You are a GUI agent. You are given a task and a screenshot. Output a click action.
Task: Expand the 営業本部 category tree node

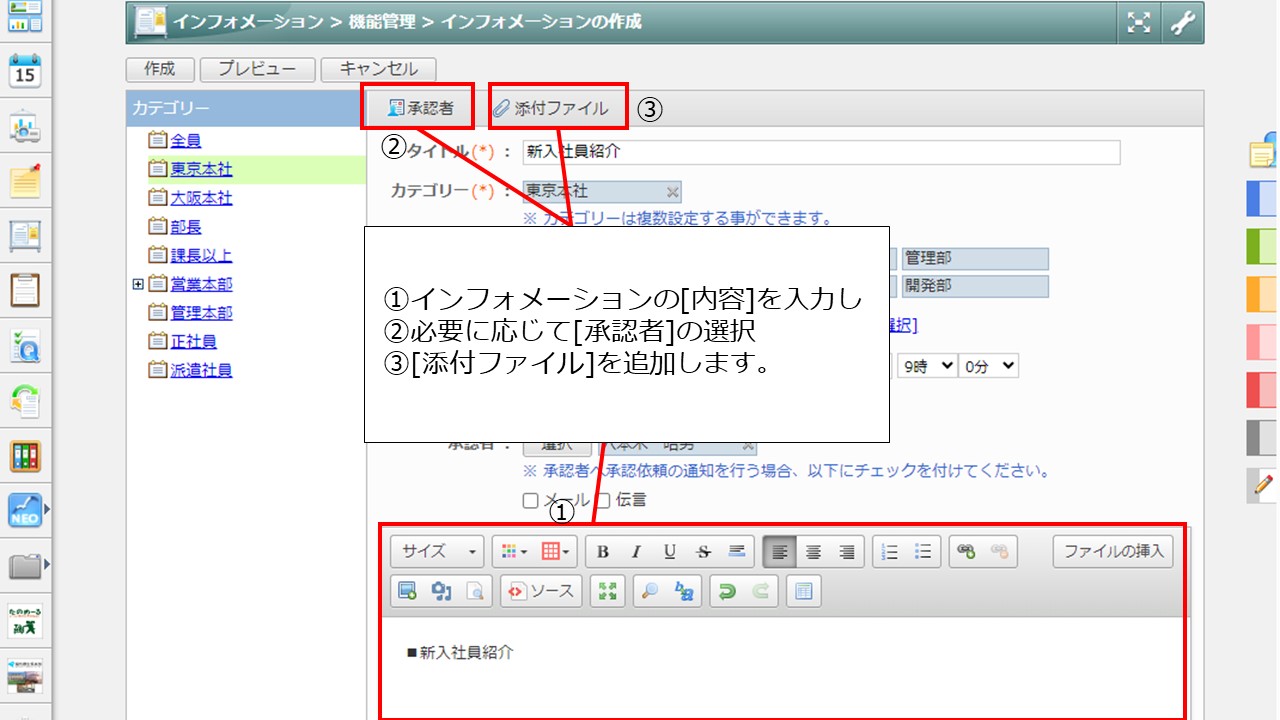(x=138, y=284)
